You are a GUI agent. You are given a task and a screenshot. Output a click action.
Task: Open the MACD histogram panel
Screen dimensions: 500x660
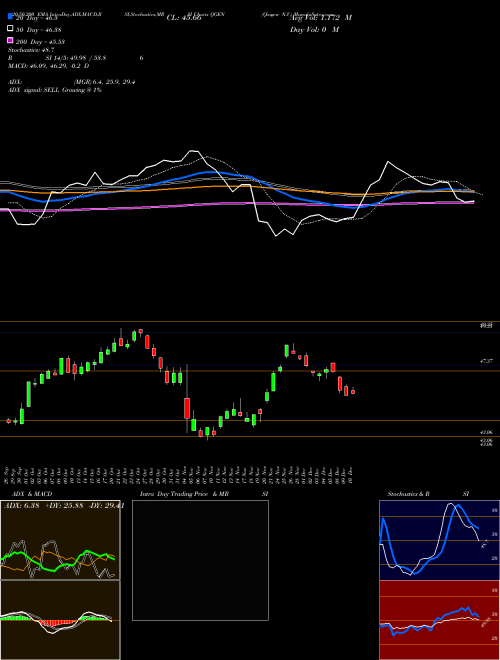[x=60, y=620]
